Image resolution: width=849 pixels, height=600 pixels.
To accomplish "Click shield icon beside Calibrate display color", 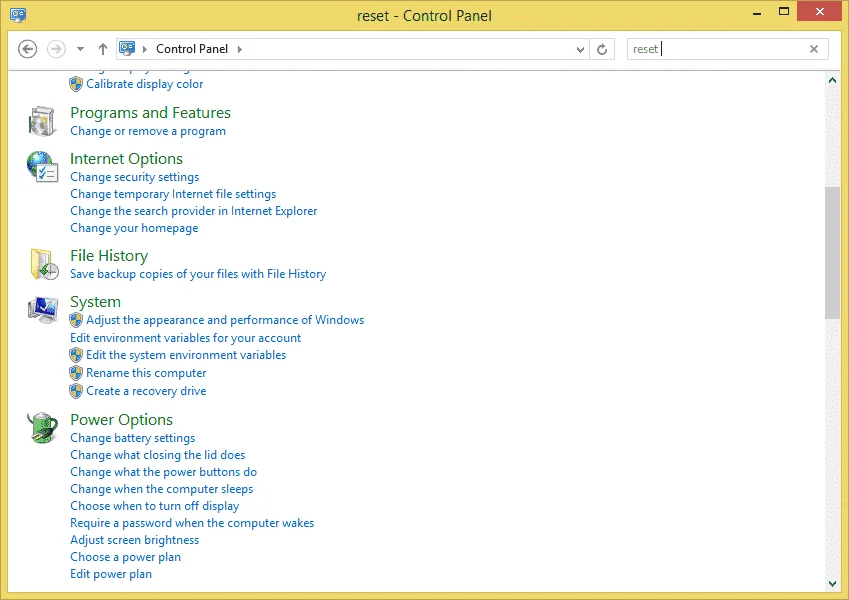I will pyautogui.click(x=76, y=84).
